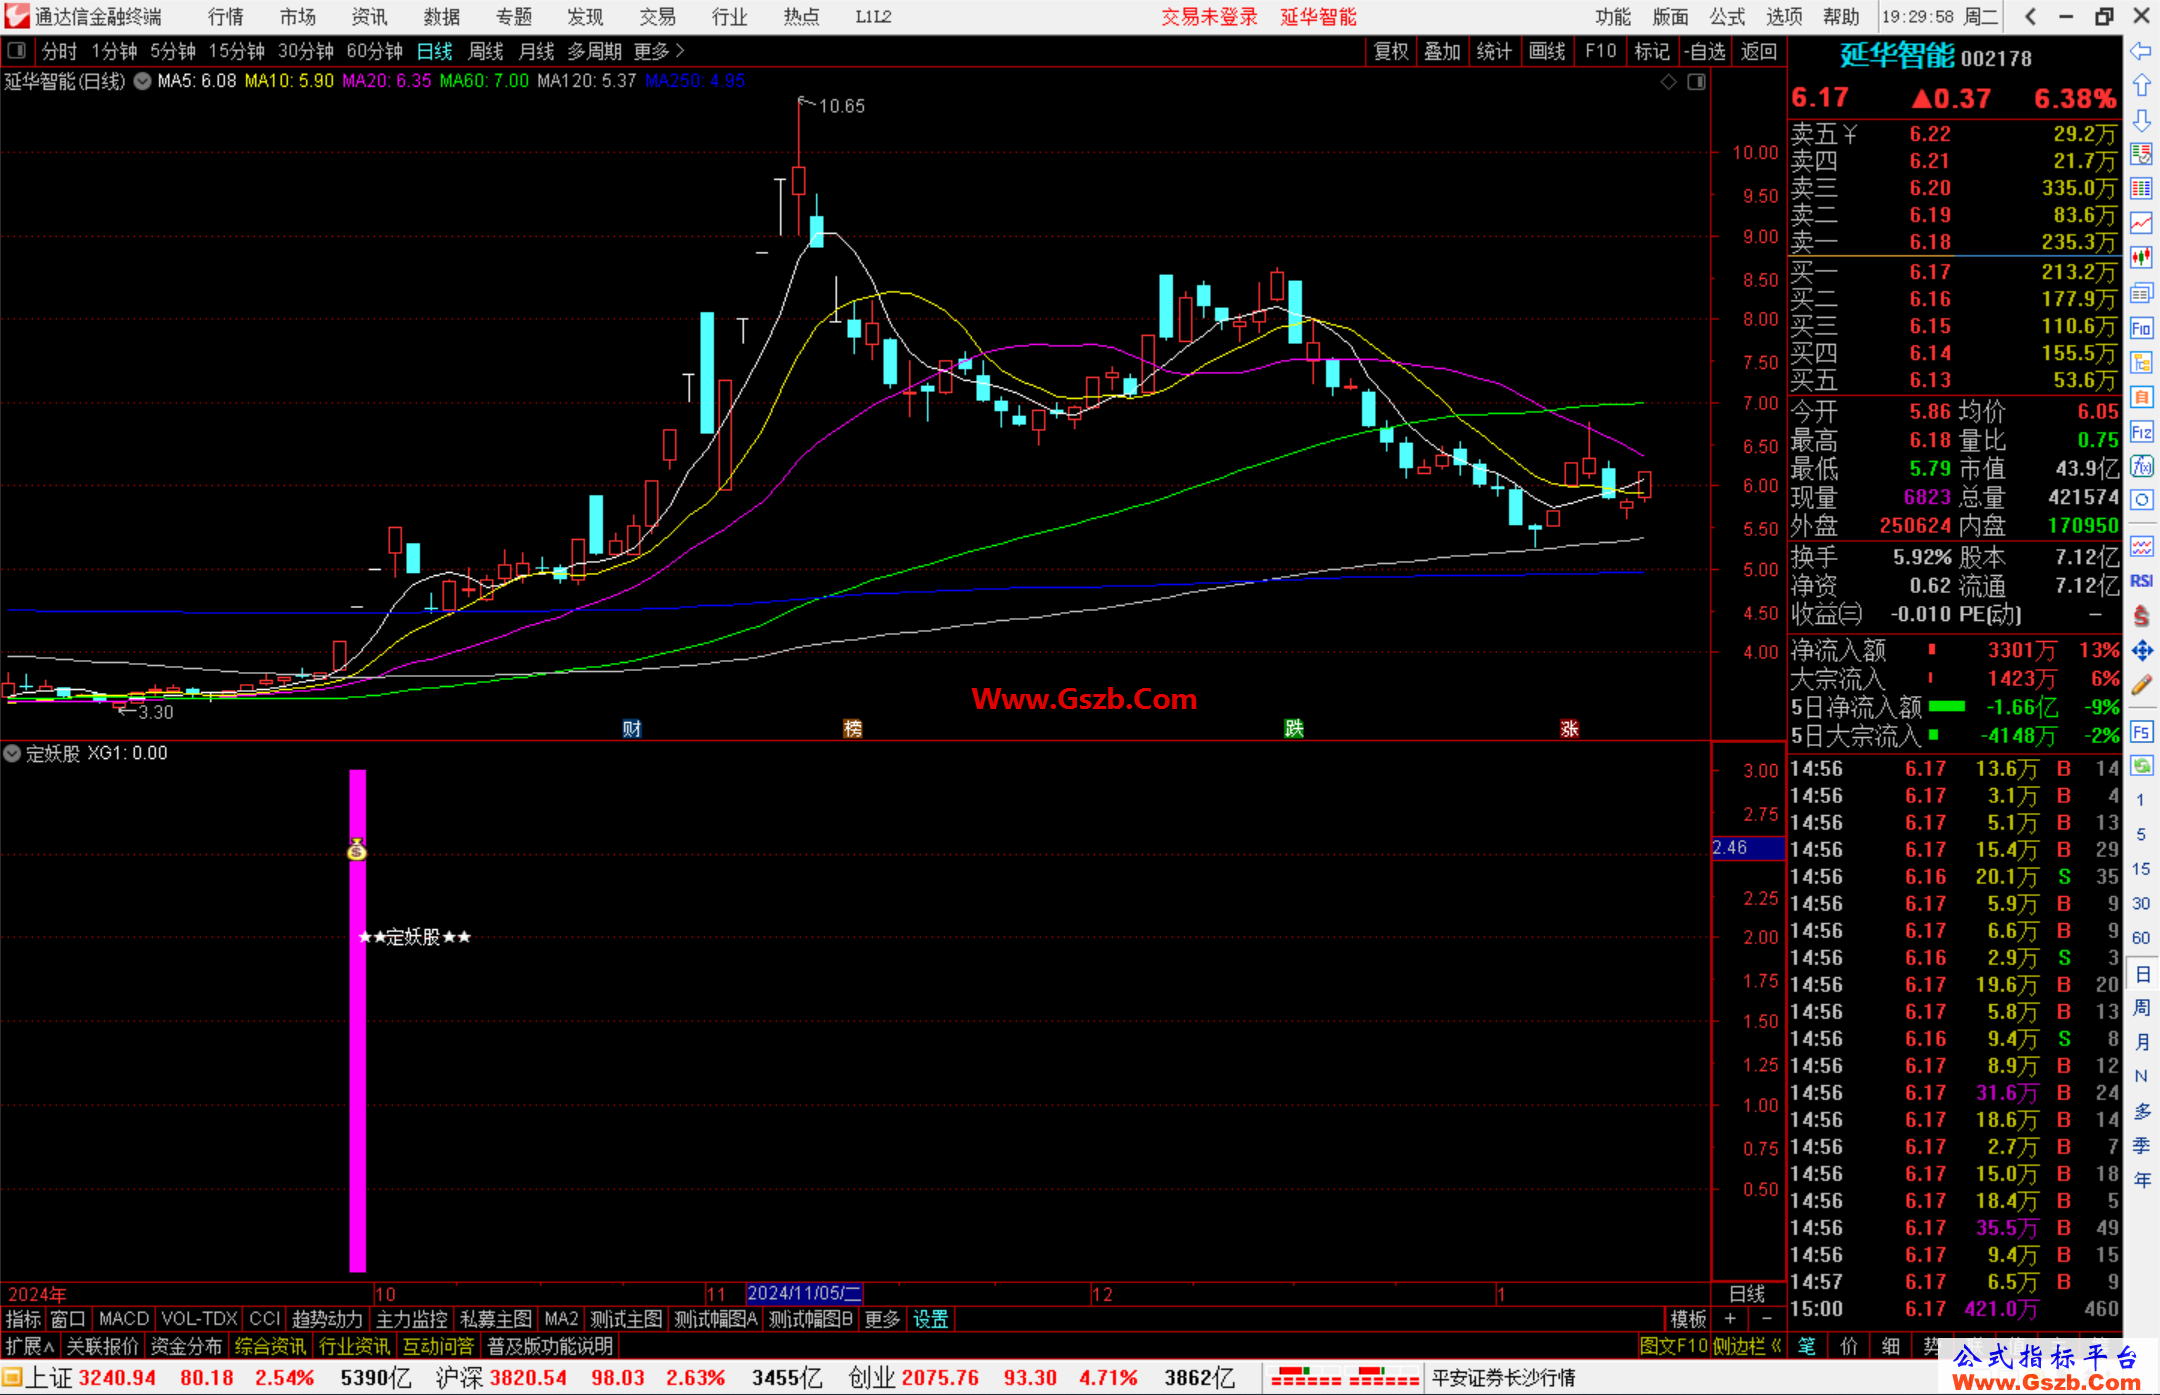Open the hierarchy tree icon in sidebar
The height and width of the screenshot is (1395, 2160).
2141,362
